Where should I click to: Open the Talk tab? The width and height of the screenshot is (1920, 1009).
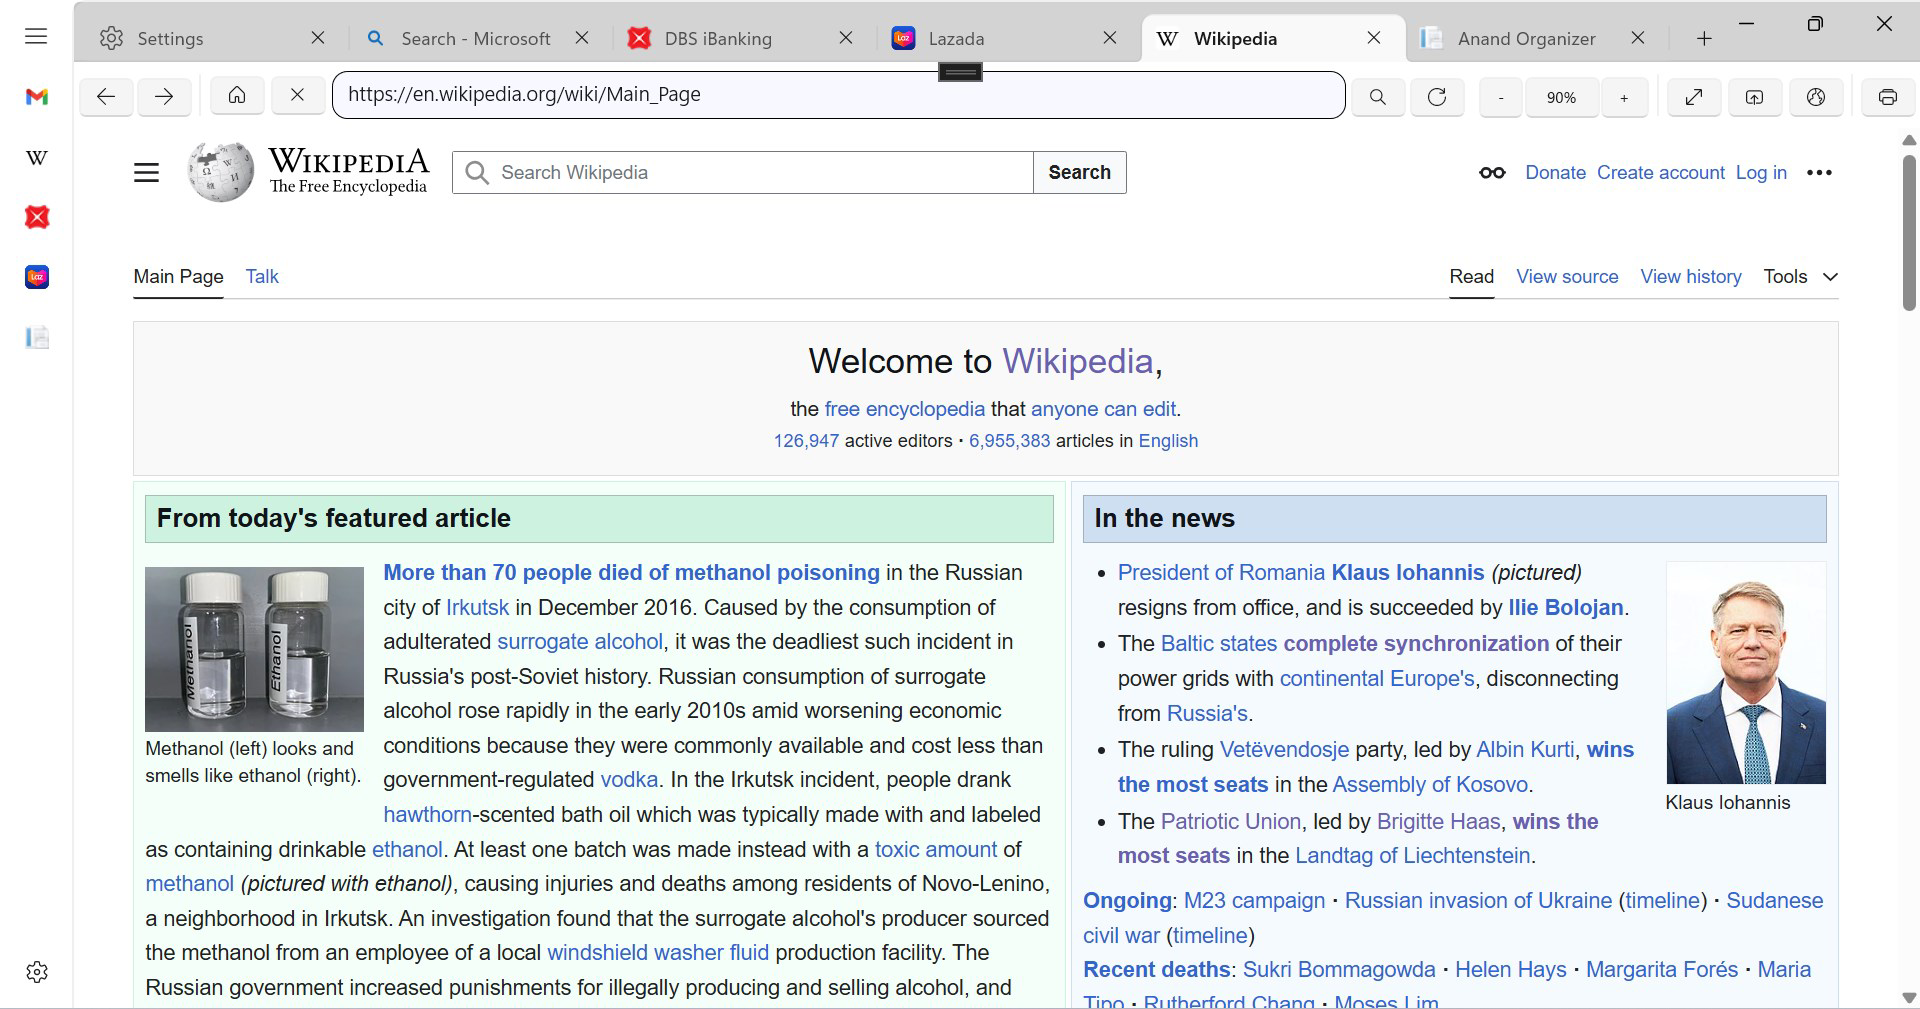coord(262,277)
